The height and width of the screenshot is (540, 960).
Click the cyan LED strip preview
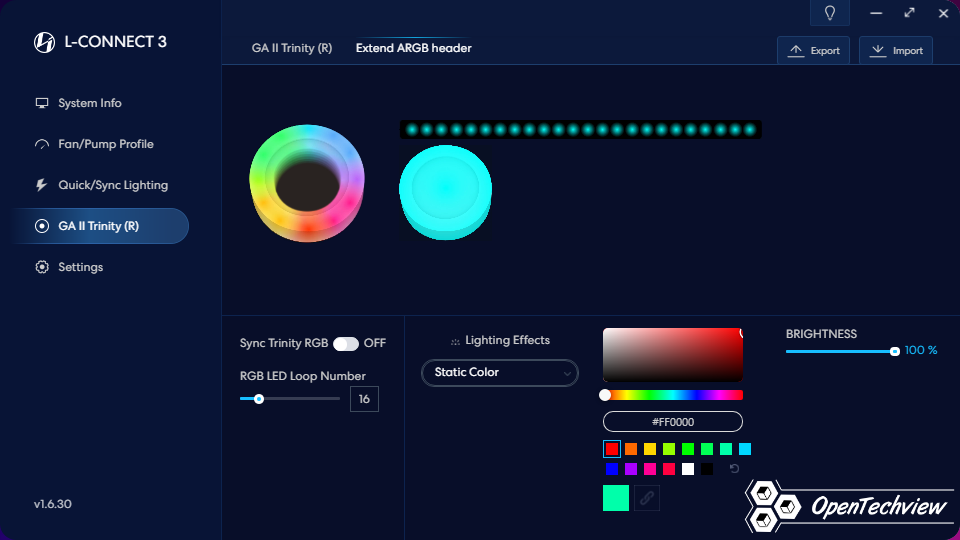coord(580,130)
